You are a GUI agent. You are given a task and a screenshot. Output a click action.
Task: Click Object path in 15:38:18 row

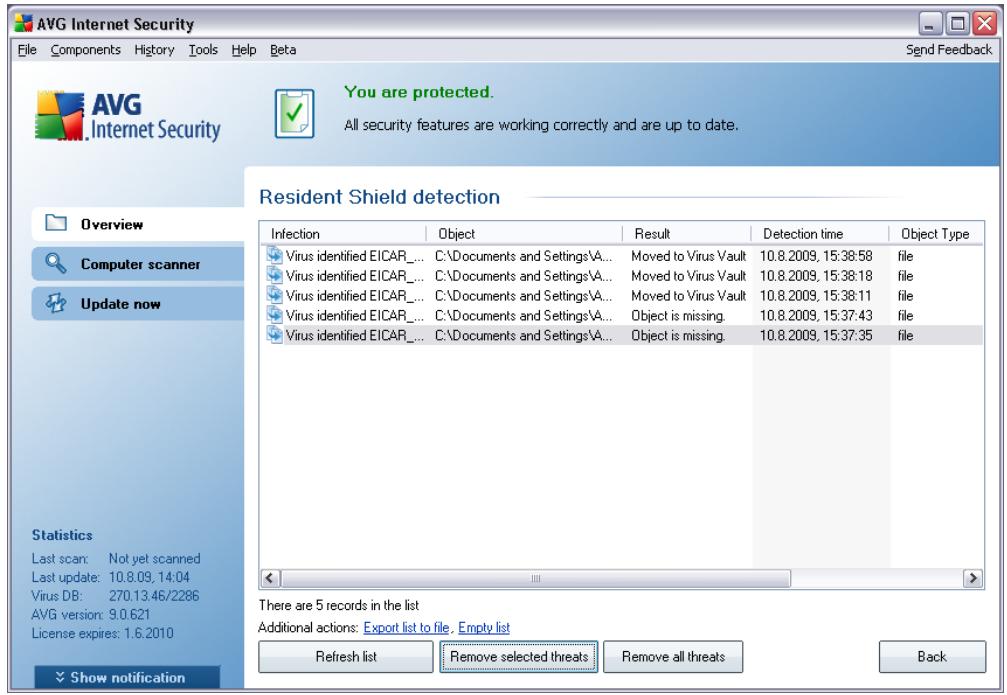click(523, 276)
